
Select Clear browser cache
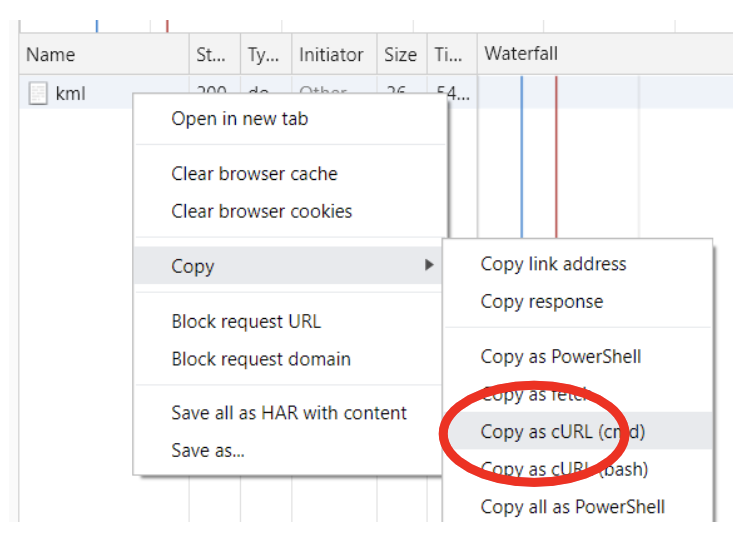pos(254,174)
